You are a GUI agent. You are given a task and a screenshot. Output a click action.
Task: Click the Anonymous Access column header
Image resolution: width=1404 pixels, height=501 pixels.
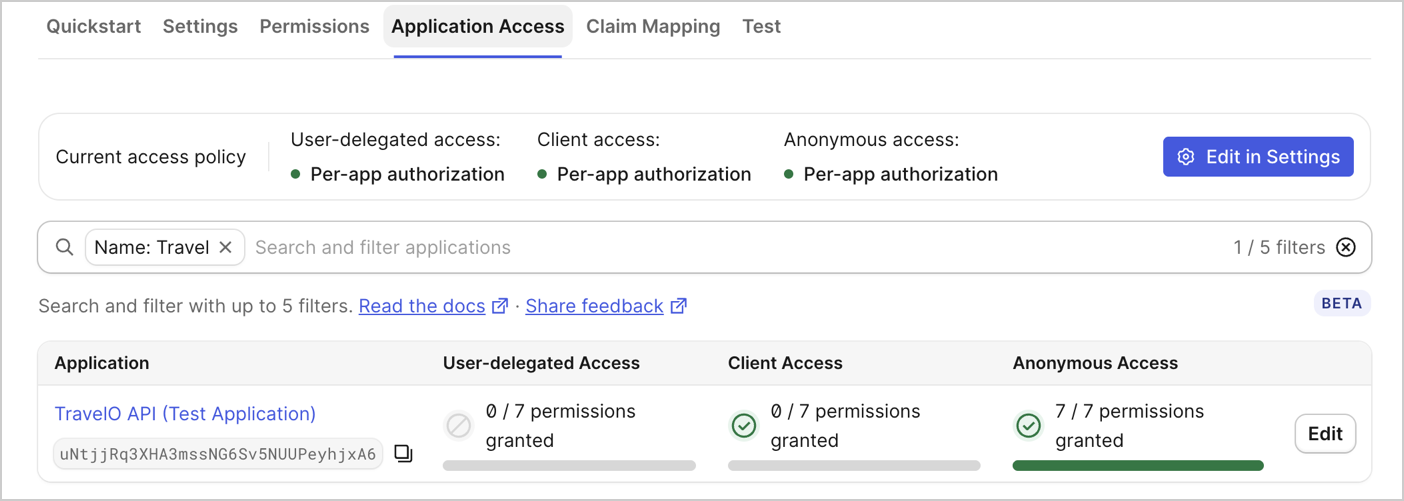click(1095, 363)
